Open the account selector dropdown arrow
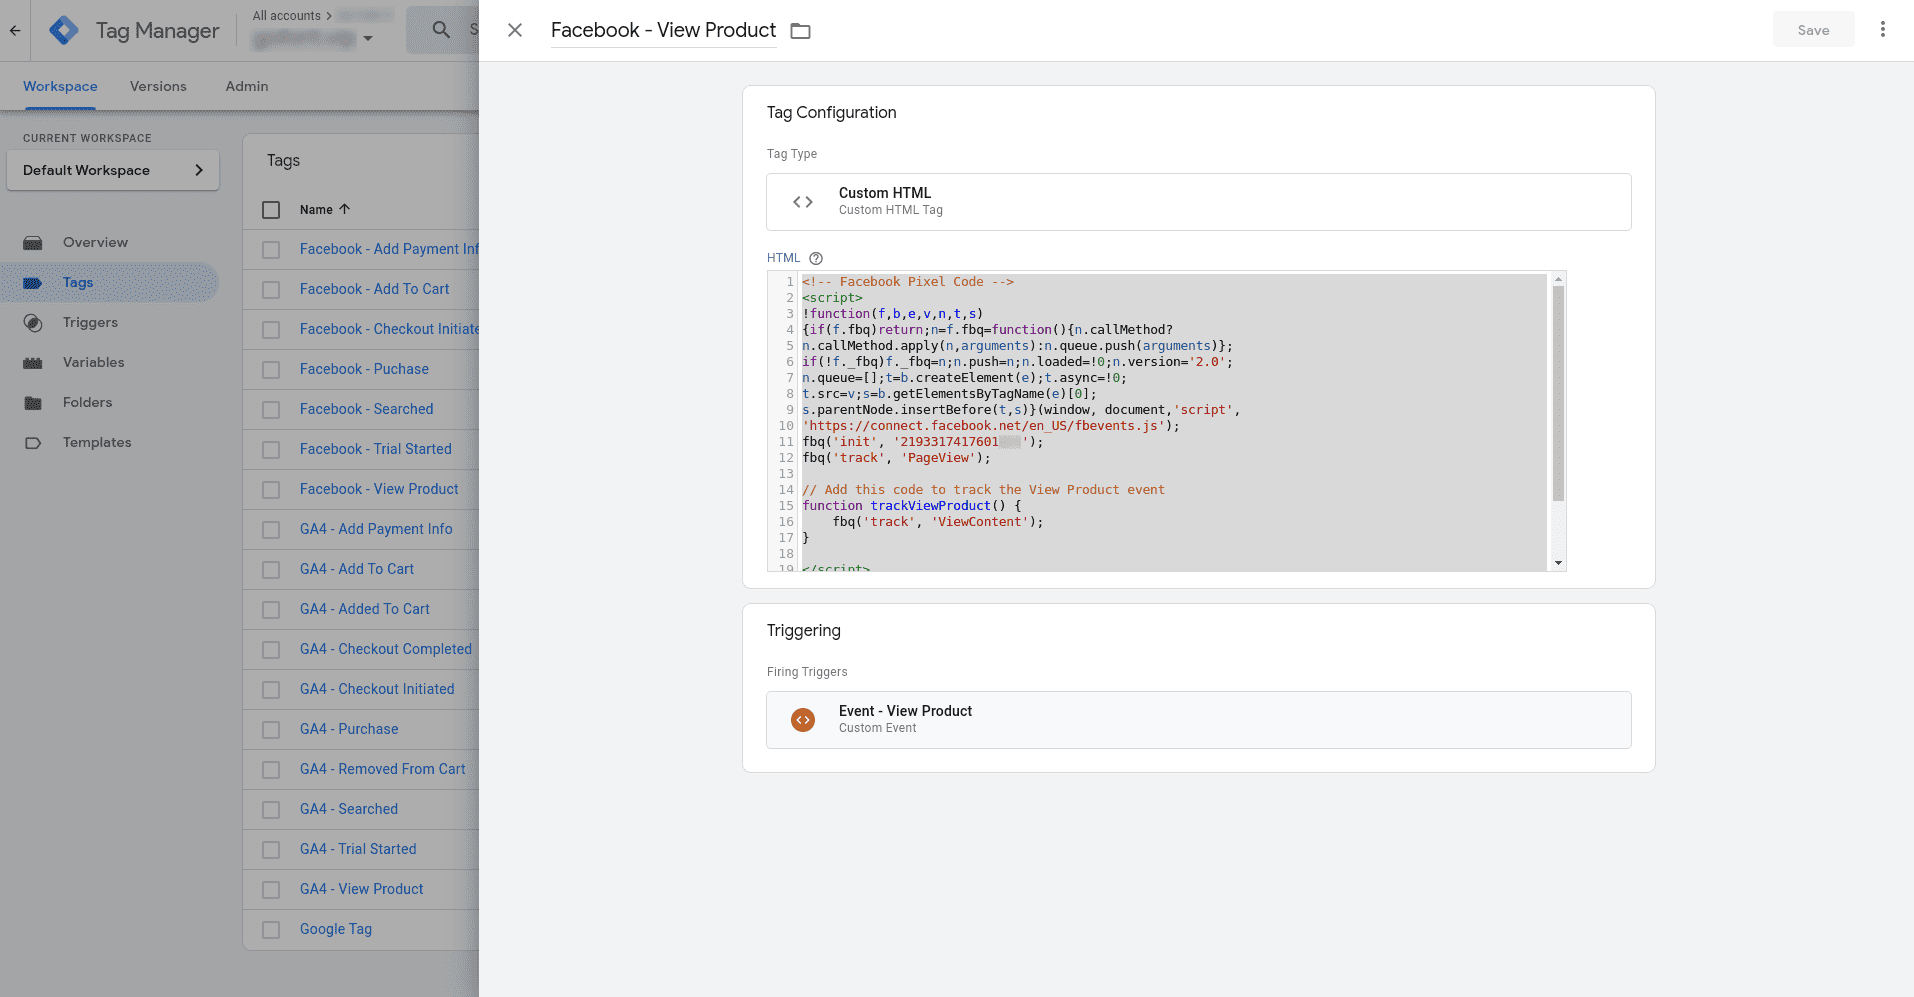 point(368,39)
